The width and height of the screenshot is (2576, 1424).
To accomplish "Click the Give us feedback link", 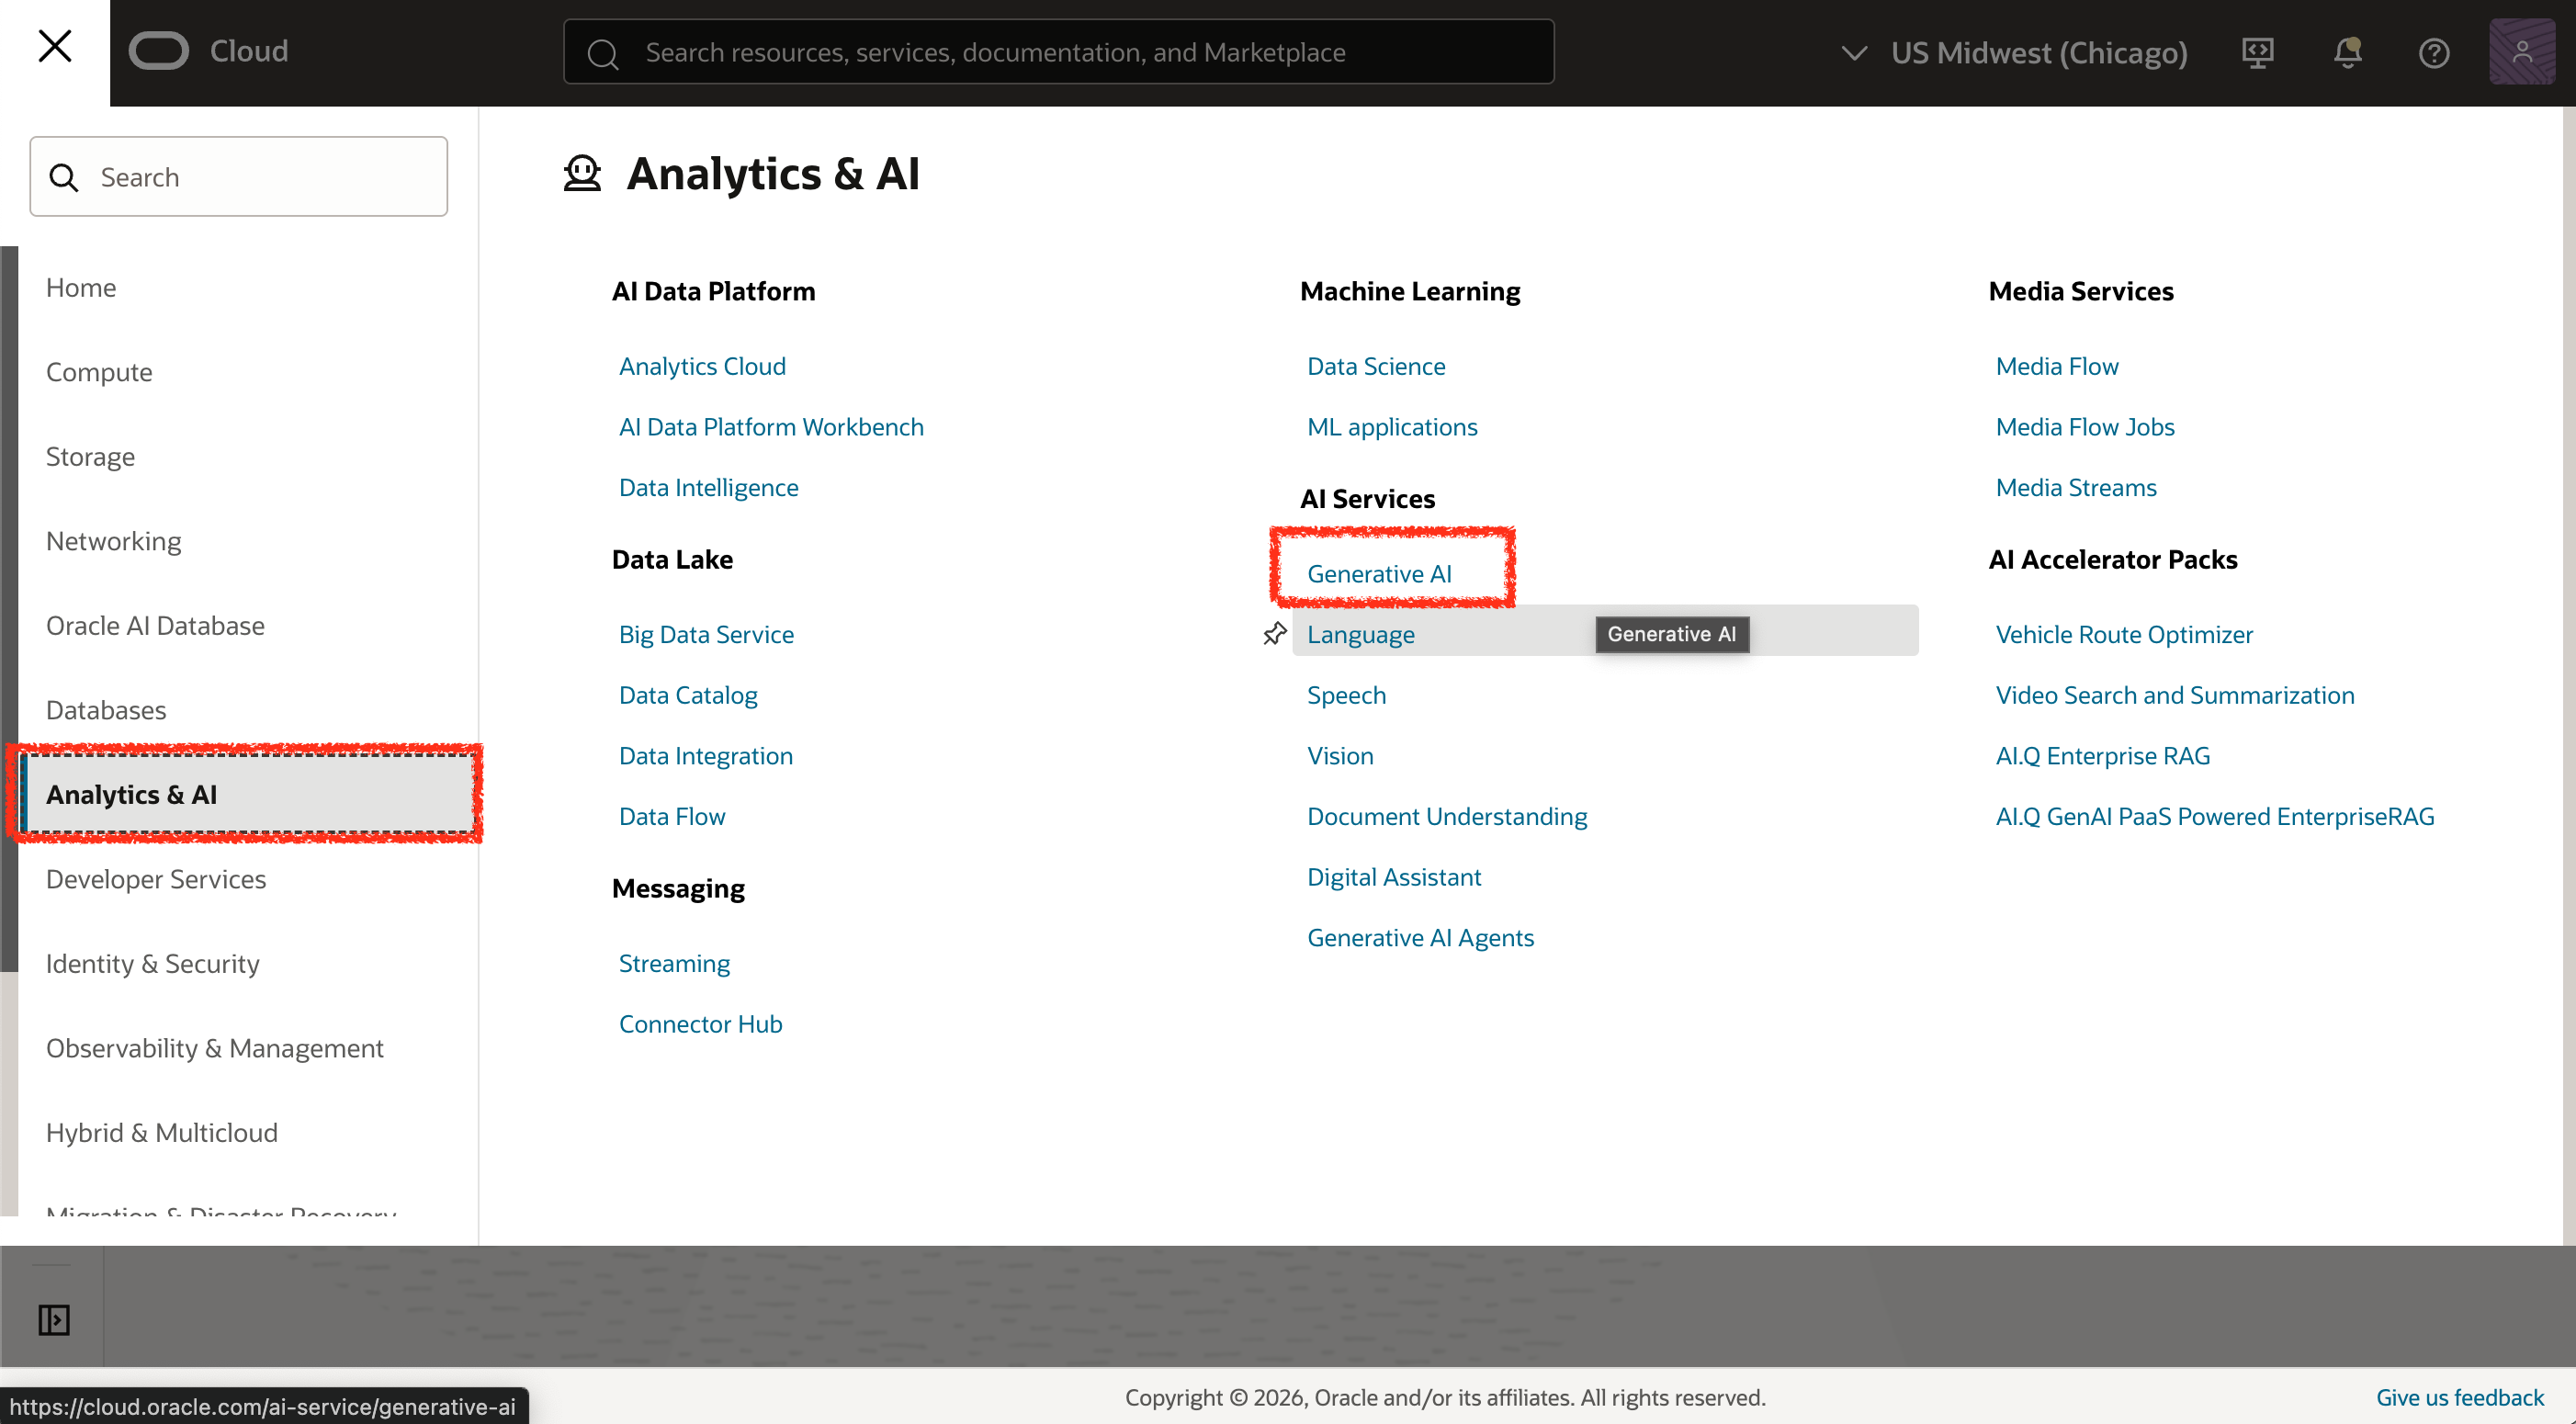I will point(2459,1397).
